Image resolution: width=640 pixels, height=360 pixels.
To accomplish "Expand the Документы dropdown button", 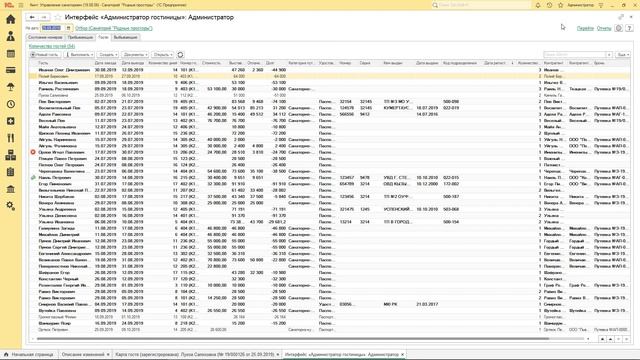I will coord(135,54).
